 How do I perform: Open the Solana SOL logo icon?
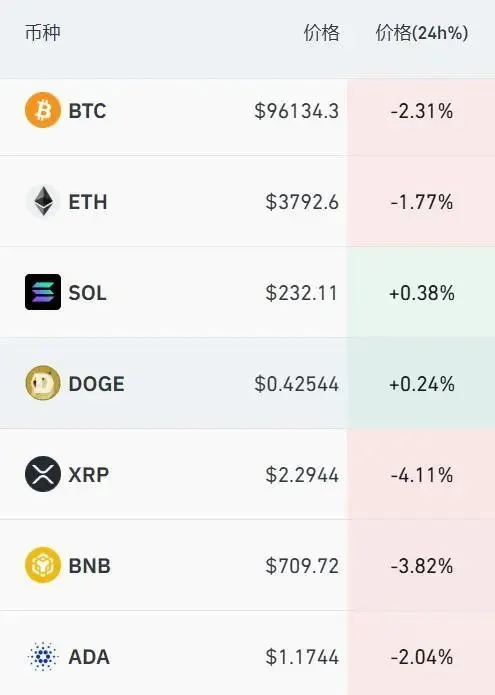pos(43,292)
